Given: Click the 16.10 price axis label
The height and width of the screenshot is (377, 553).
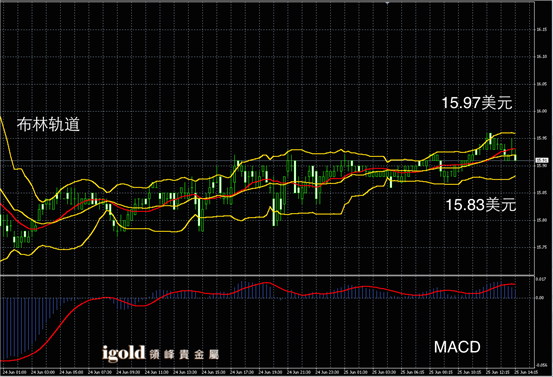Looking at the screenshot, I should tap(542, 56).
